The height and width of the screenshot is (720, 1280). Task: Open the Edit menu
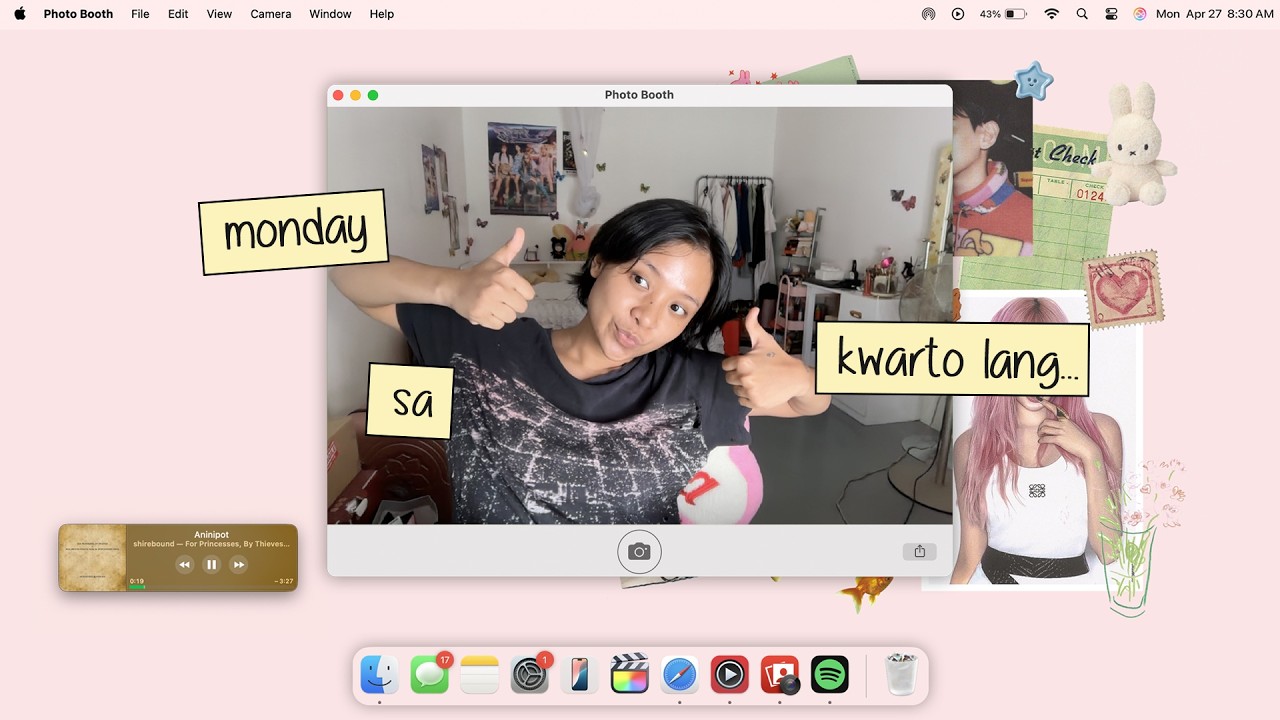coord(178,14)
